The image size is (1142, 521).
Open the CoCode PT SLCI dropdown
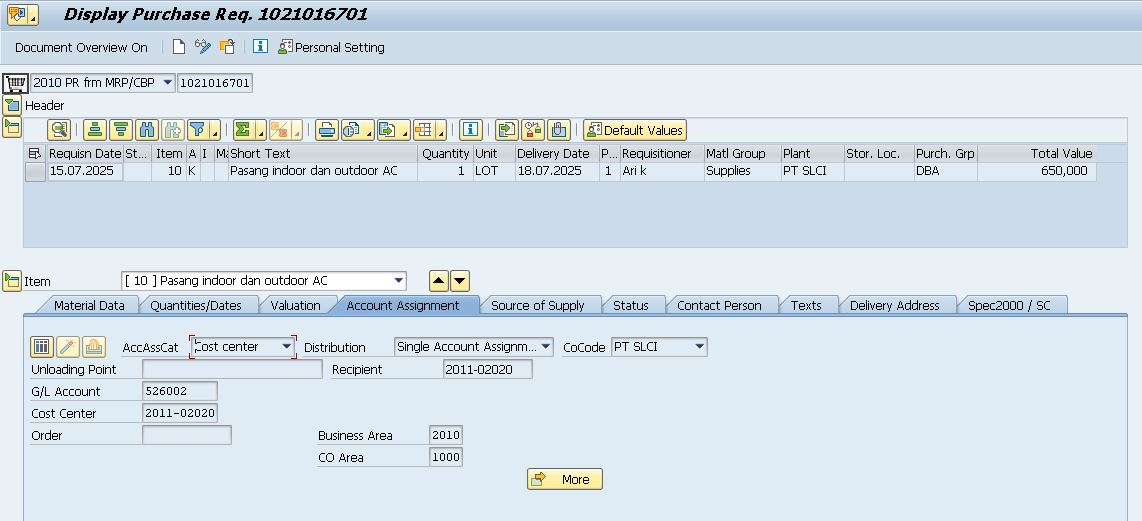click(x=699, y=347)
